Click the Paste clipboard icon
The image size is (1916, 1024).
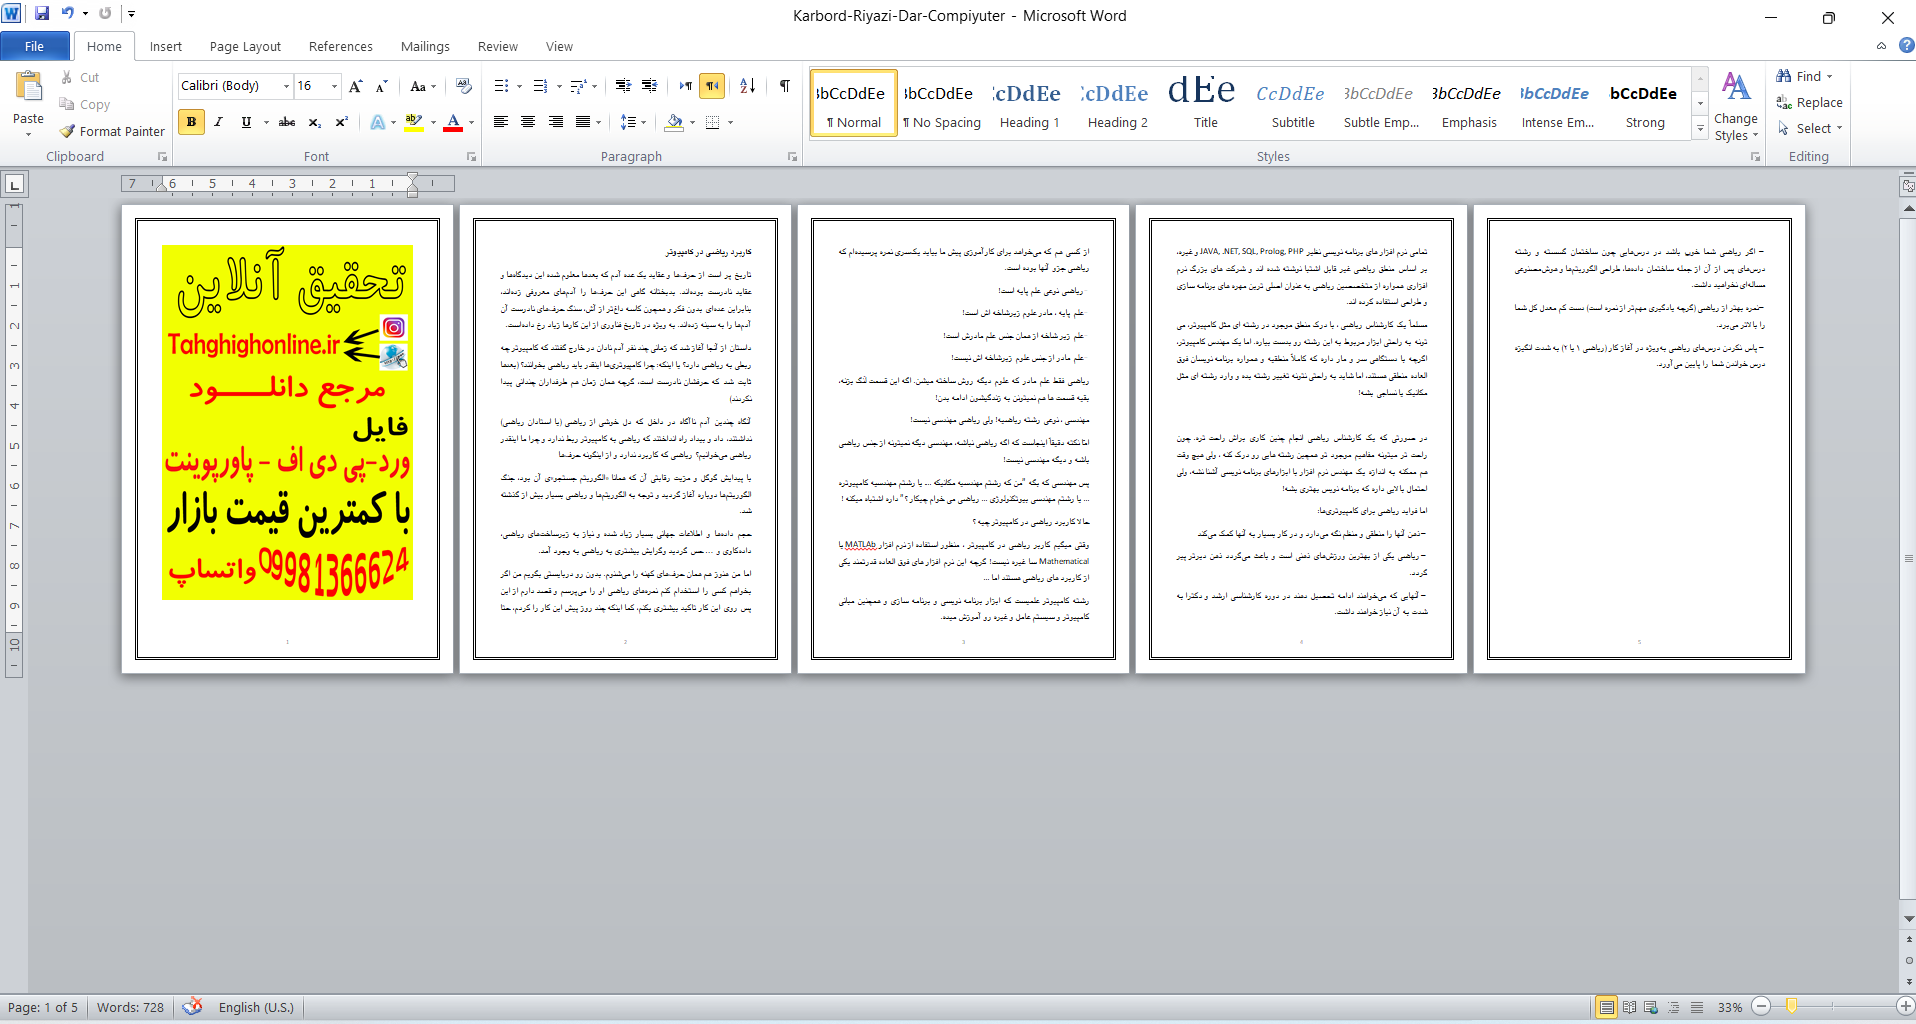(x=28, y=87)
